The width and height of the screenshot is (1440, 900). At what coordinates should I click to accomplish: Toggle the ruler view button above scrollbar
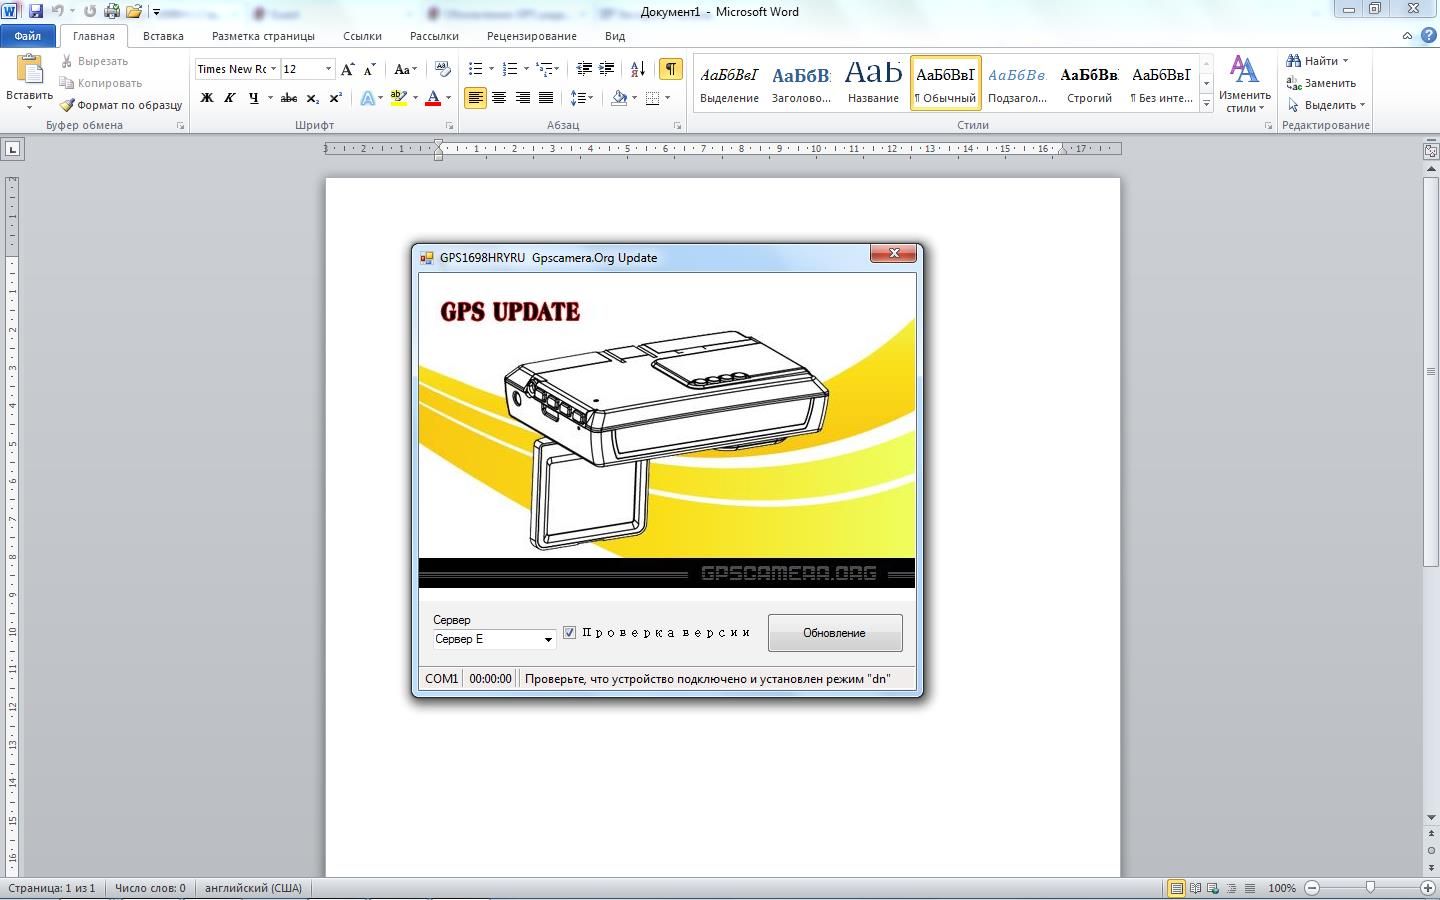(x=1431, y=151)
